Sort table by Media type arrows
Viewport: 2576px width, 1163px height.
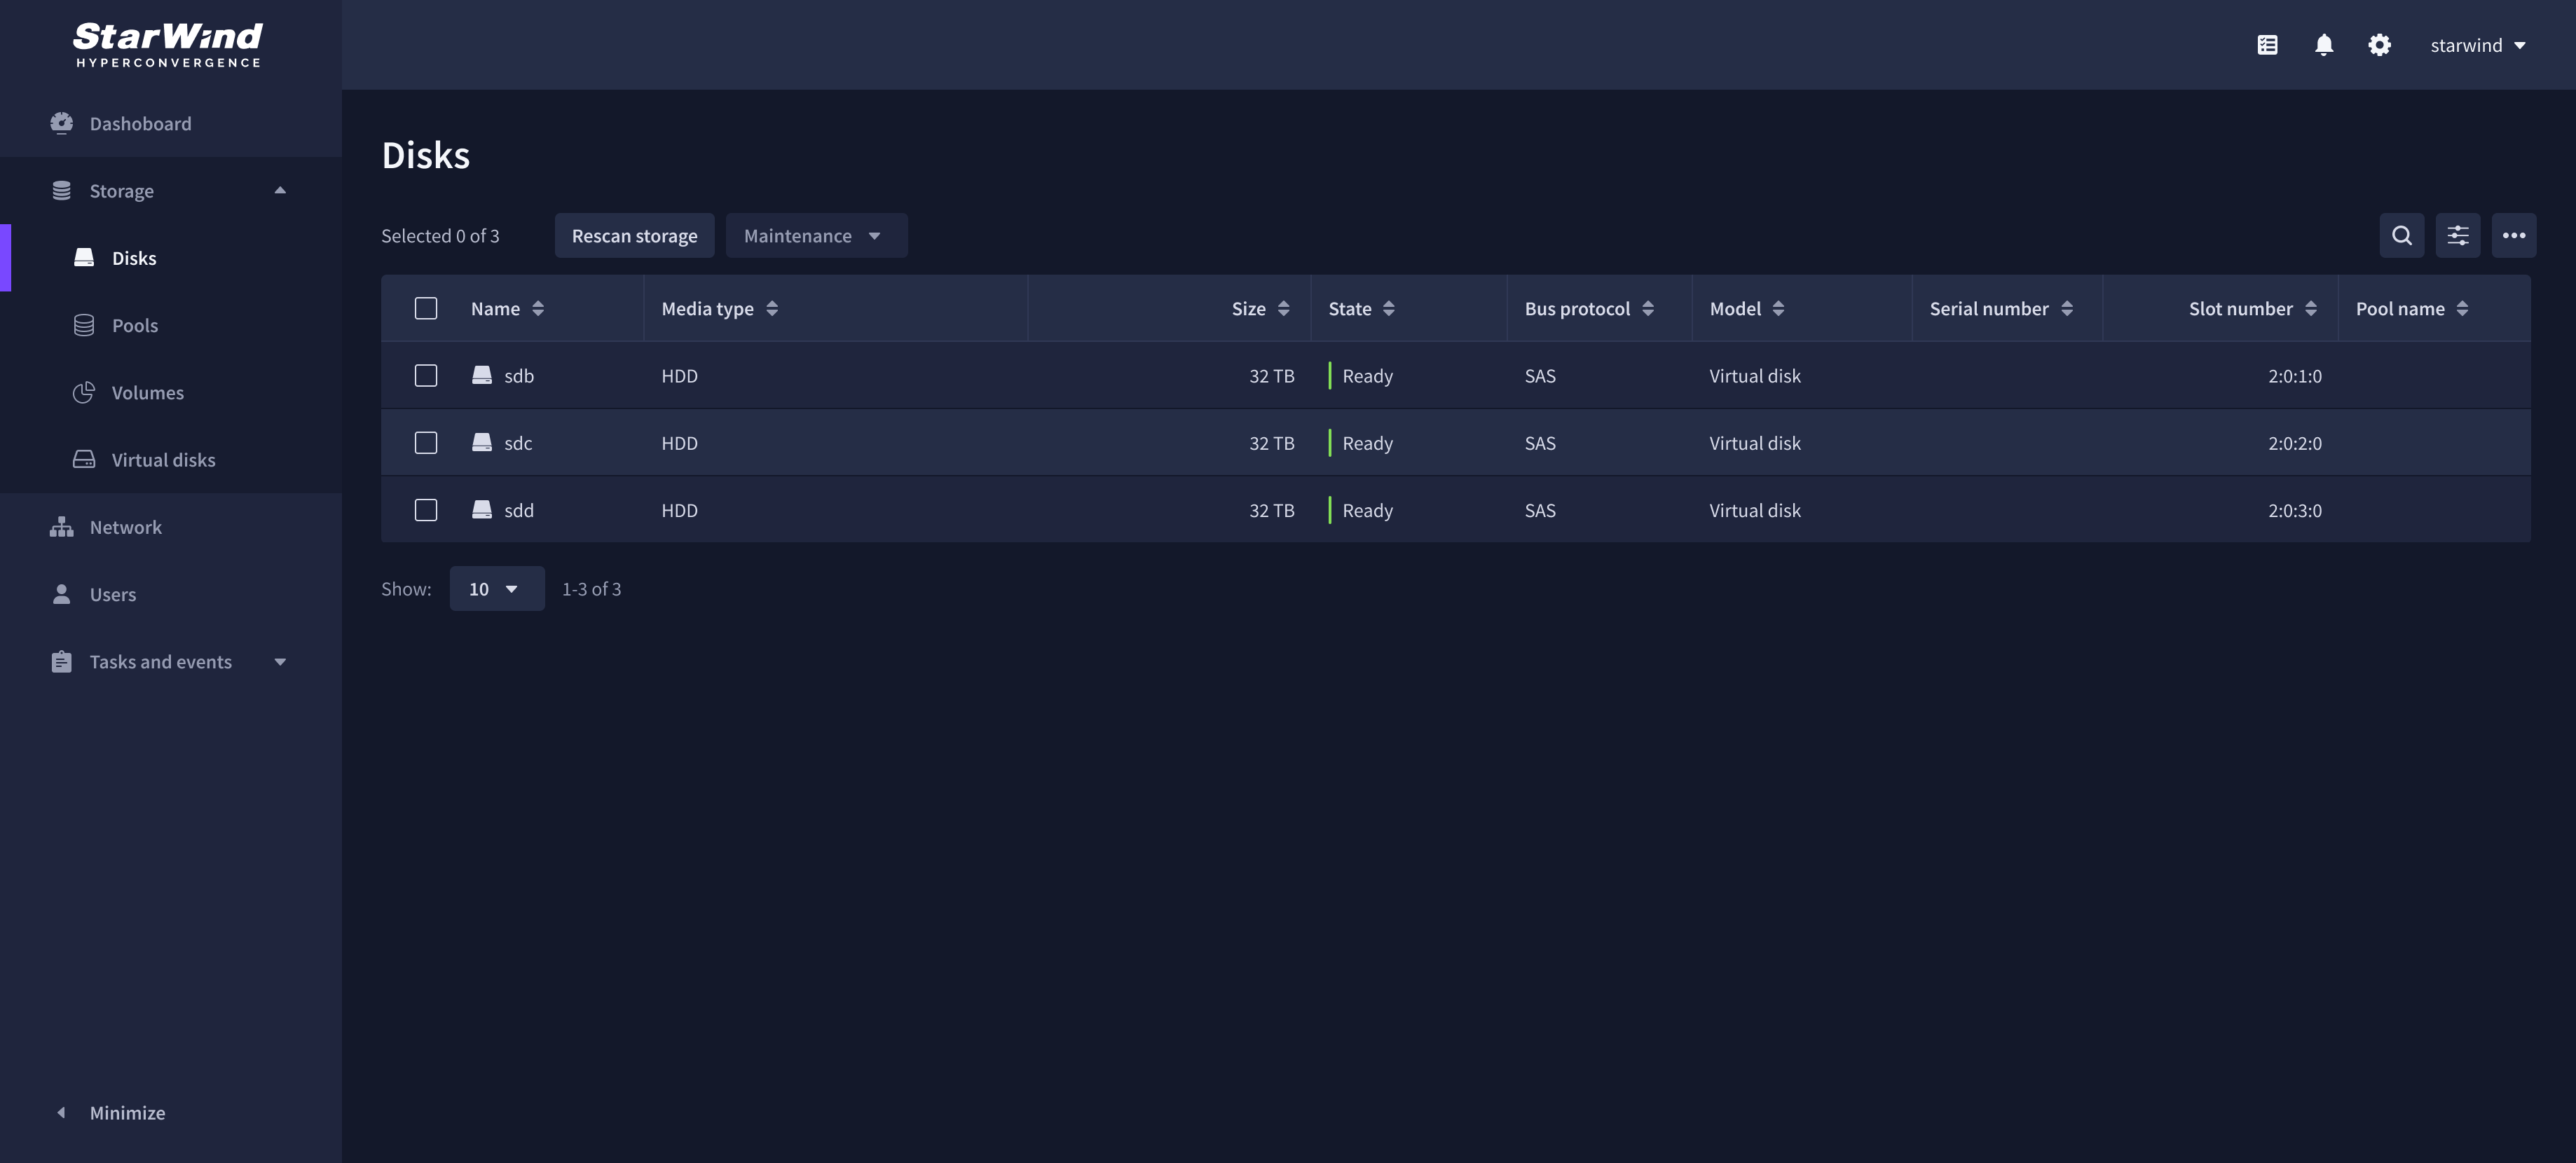[772, 308]
